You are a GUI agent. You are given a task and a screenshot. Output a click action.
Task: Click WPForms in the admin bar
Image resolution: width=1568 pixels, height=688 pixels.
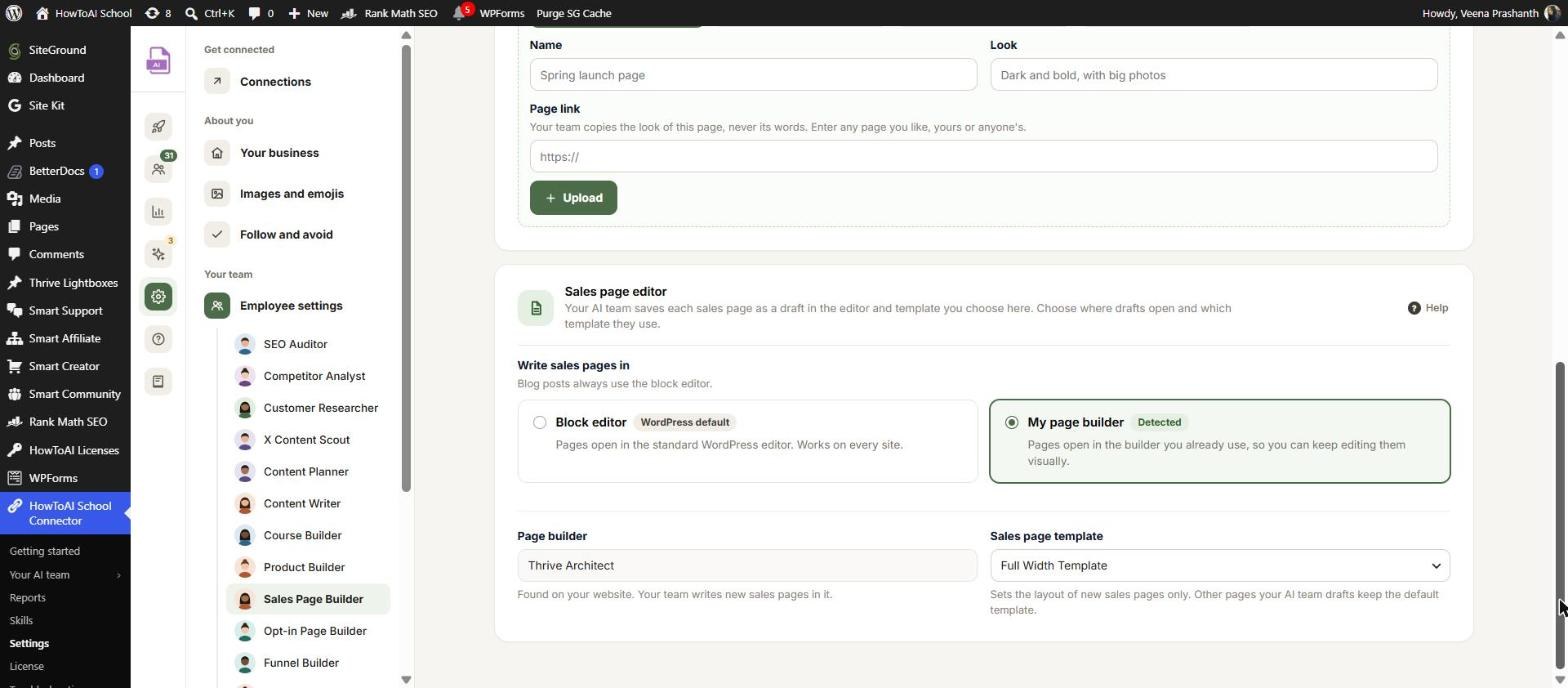pyautogui.click(x=502, y=13)
